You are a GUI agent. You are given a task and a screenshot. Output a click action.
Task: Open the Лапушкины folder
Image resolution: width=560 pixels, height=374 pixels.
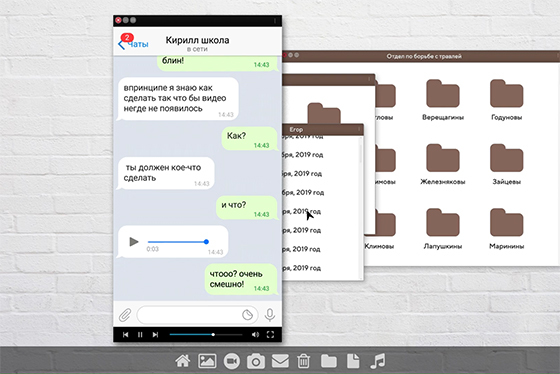pos(443,229)
